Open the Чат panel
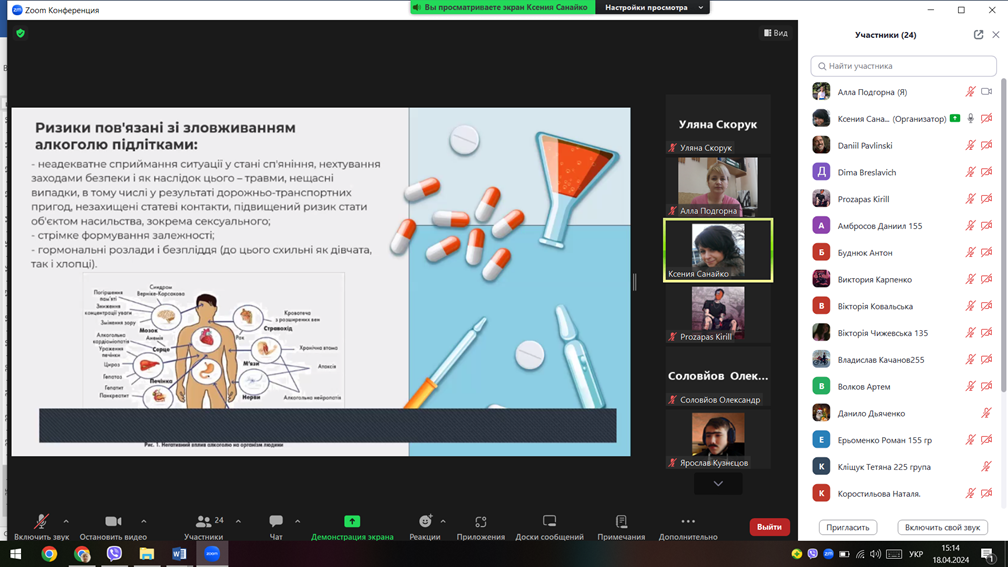Image resolution: width=1008 pixels, height=567 pixels. tap(276, 526)
